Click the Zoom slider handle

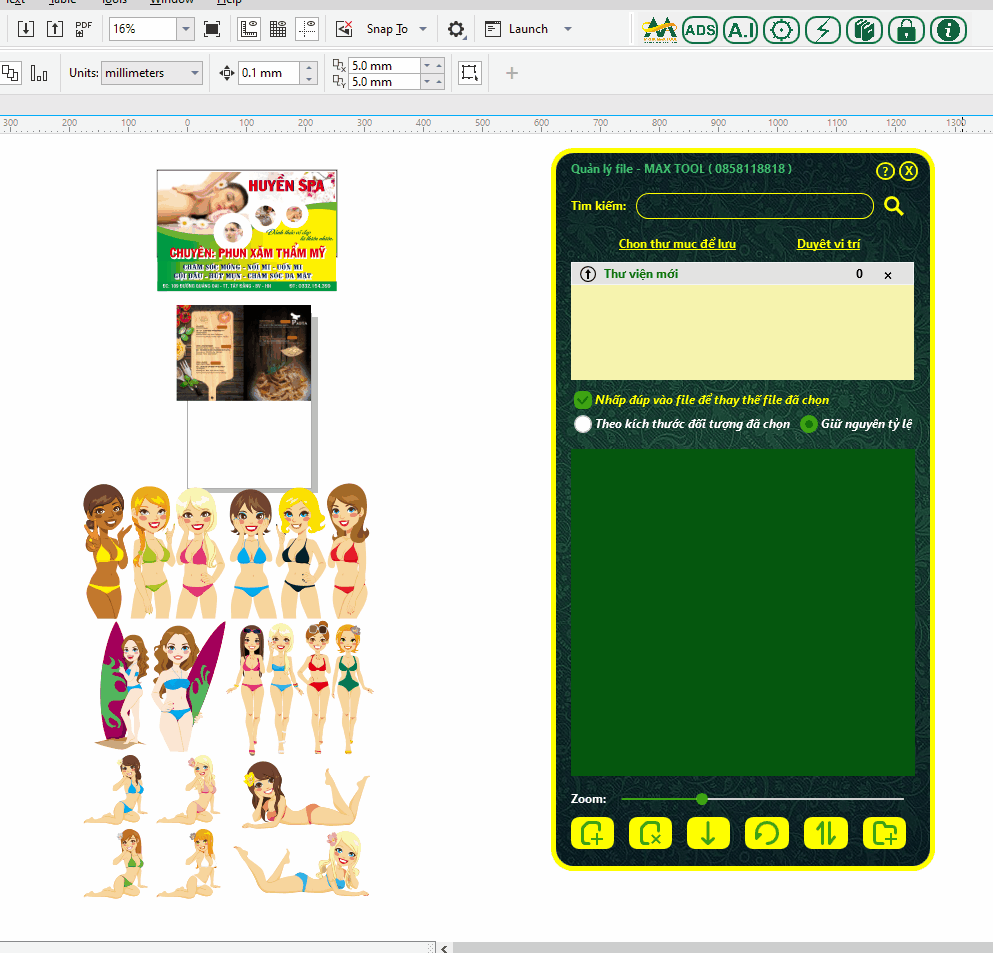tap(702, 799)
